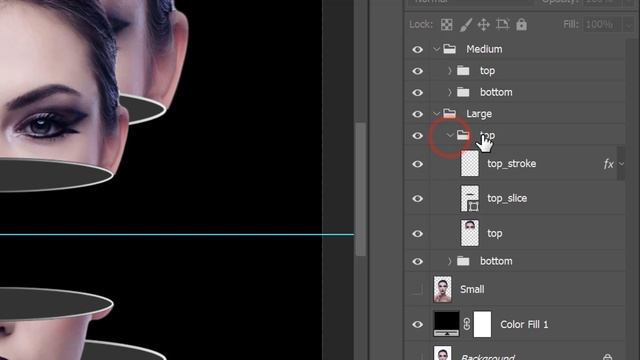
Task: Hide the Medium group layer
Action: click(x=417, y=49)
